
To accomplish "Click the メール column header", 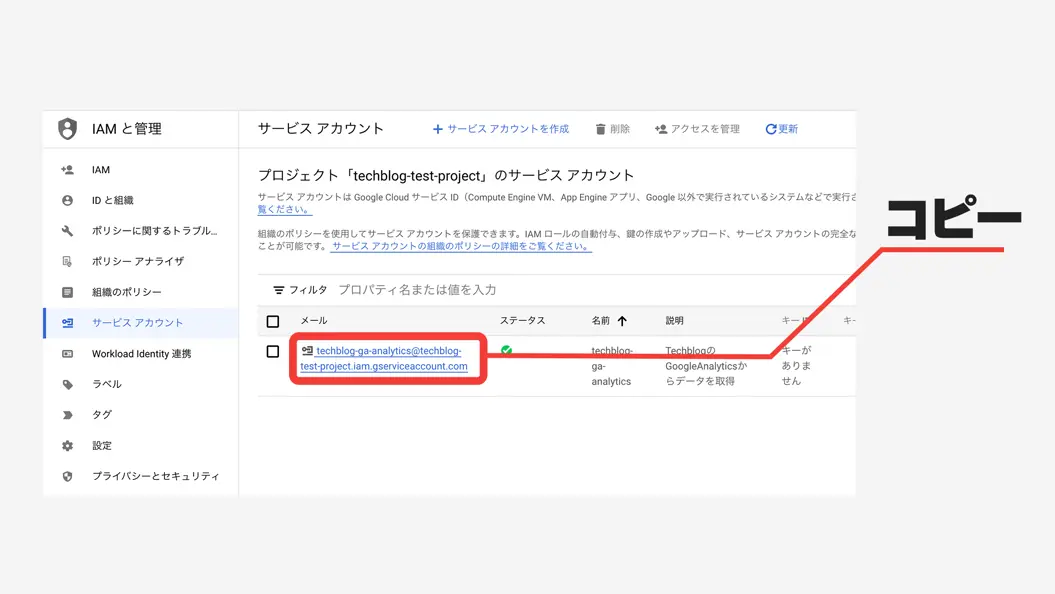I will (314, 321).
